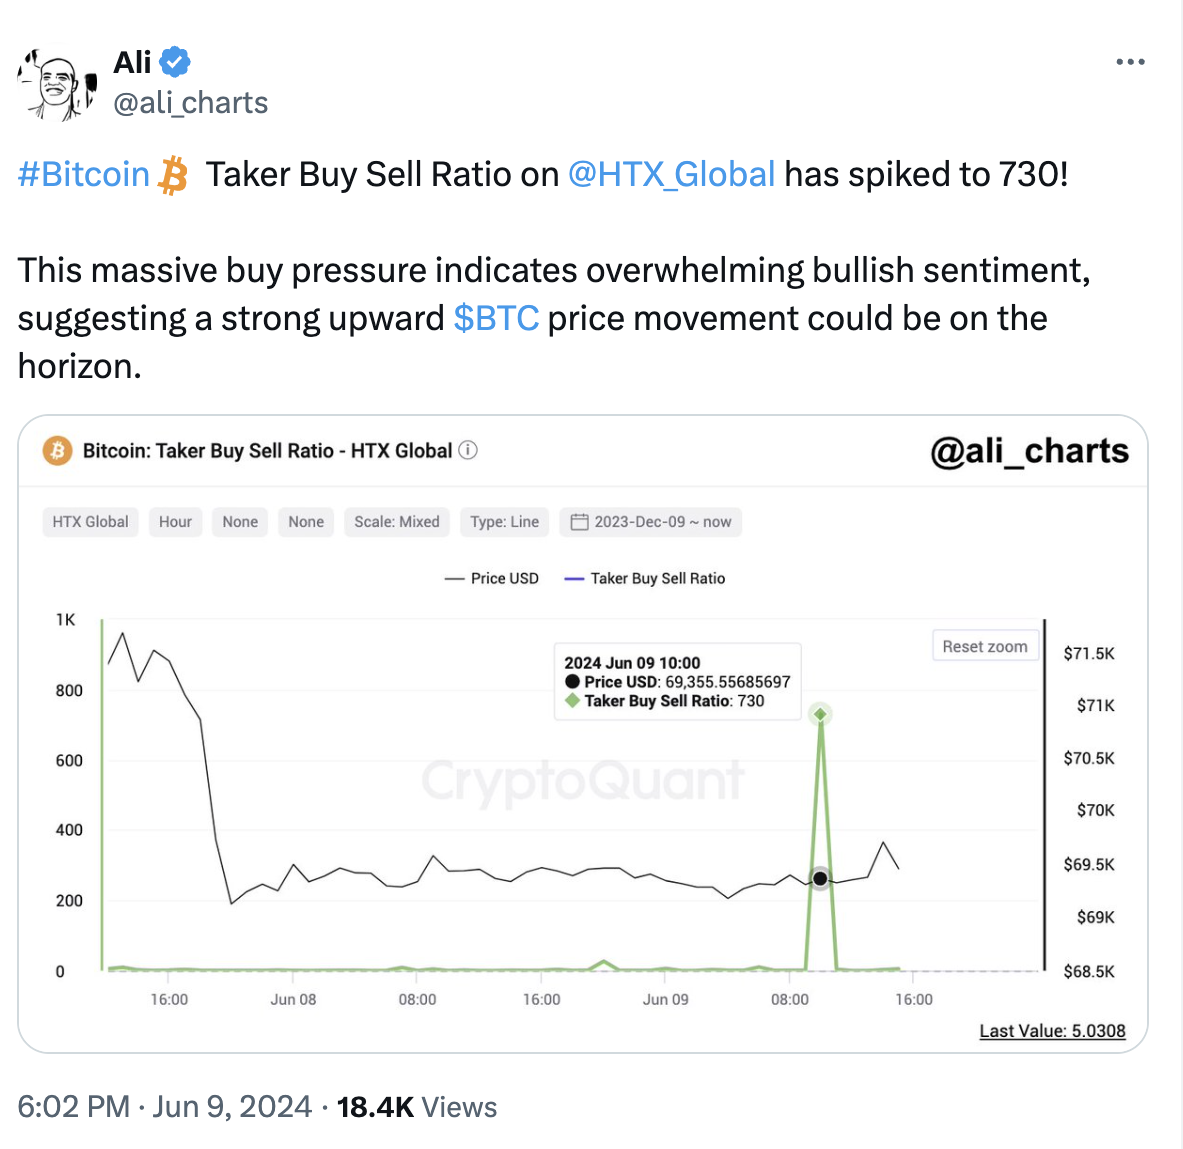The image size is (1183, 1149).
Task: Click the orange Bitcoin emoji in tweet
Action: click(x=173, y=175)
